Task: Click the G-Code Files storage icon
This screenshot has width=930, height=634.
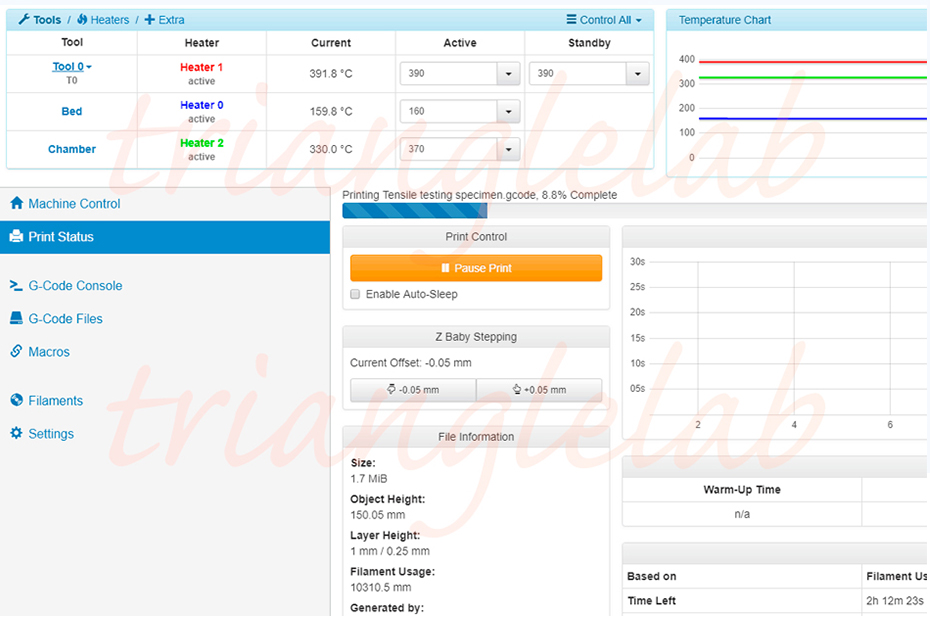Action: (16, 318)
